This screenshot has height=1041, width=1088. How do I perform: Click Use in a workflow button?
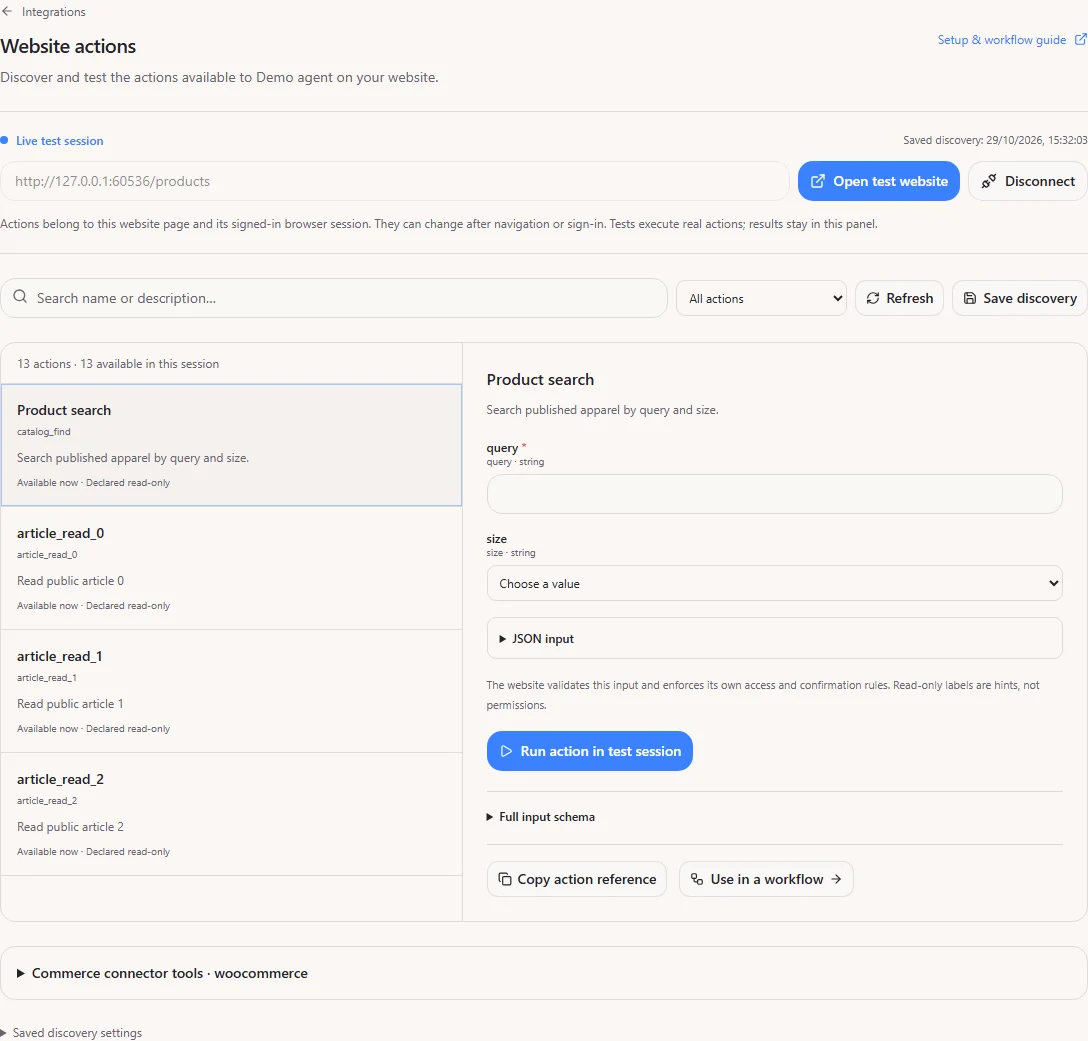click(766, 879)
